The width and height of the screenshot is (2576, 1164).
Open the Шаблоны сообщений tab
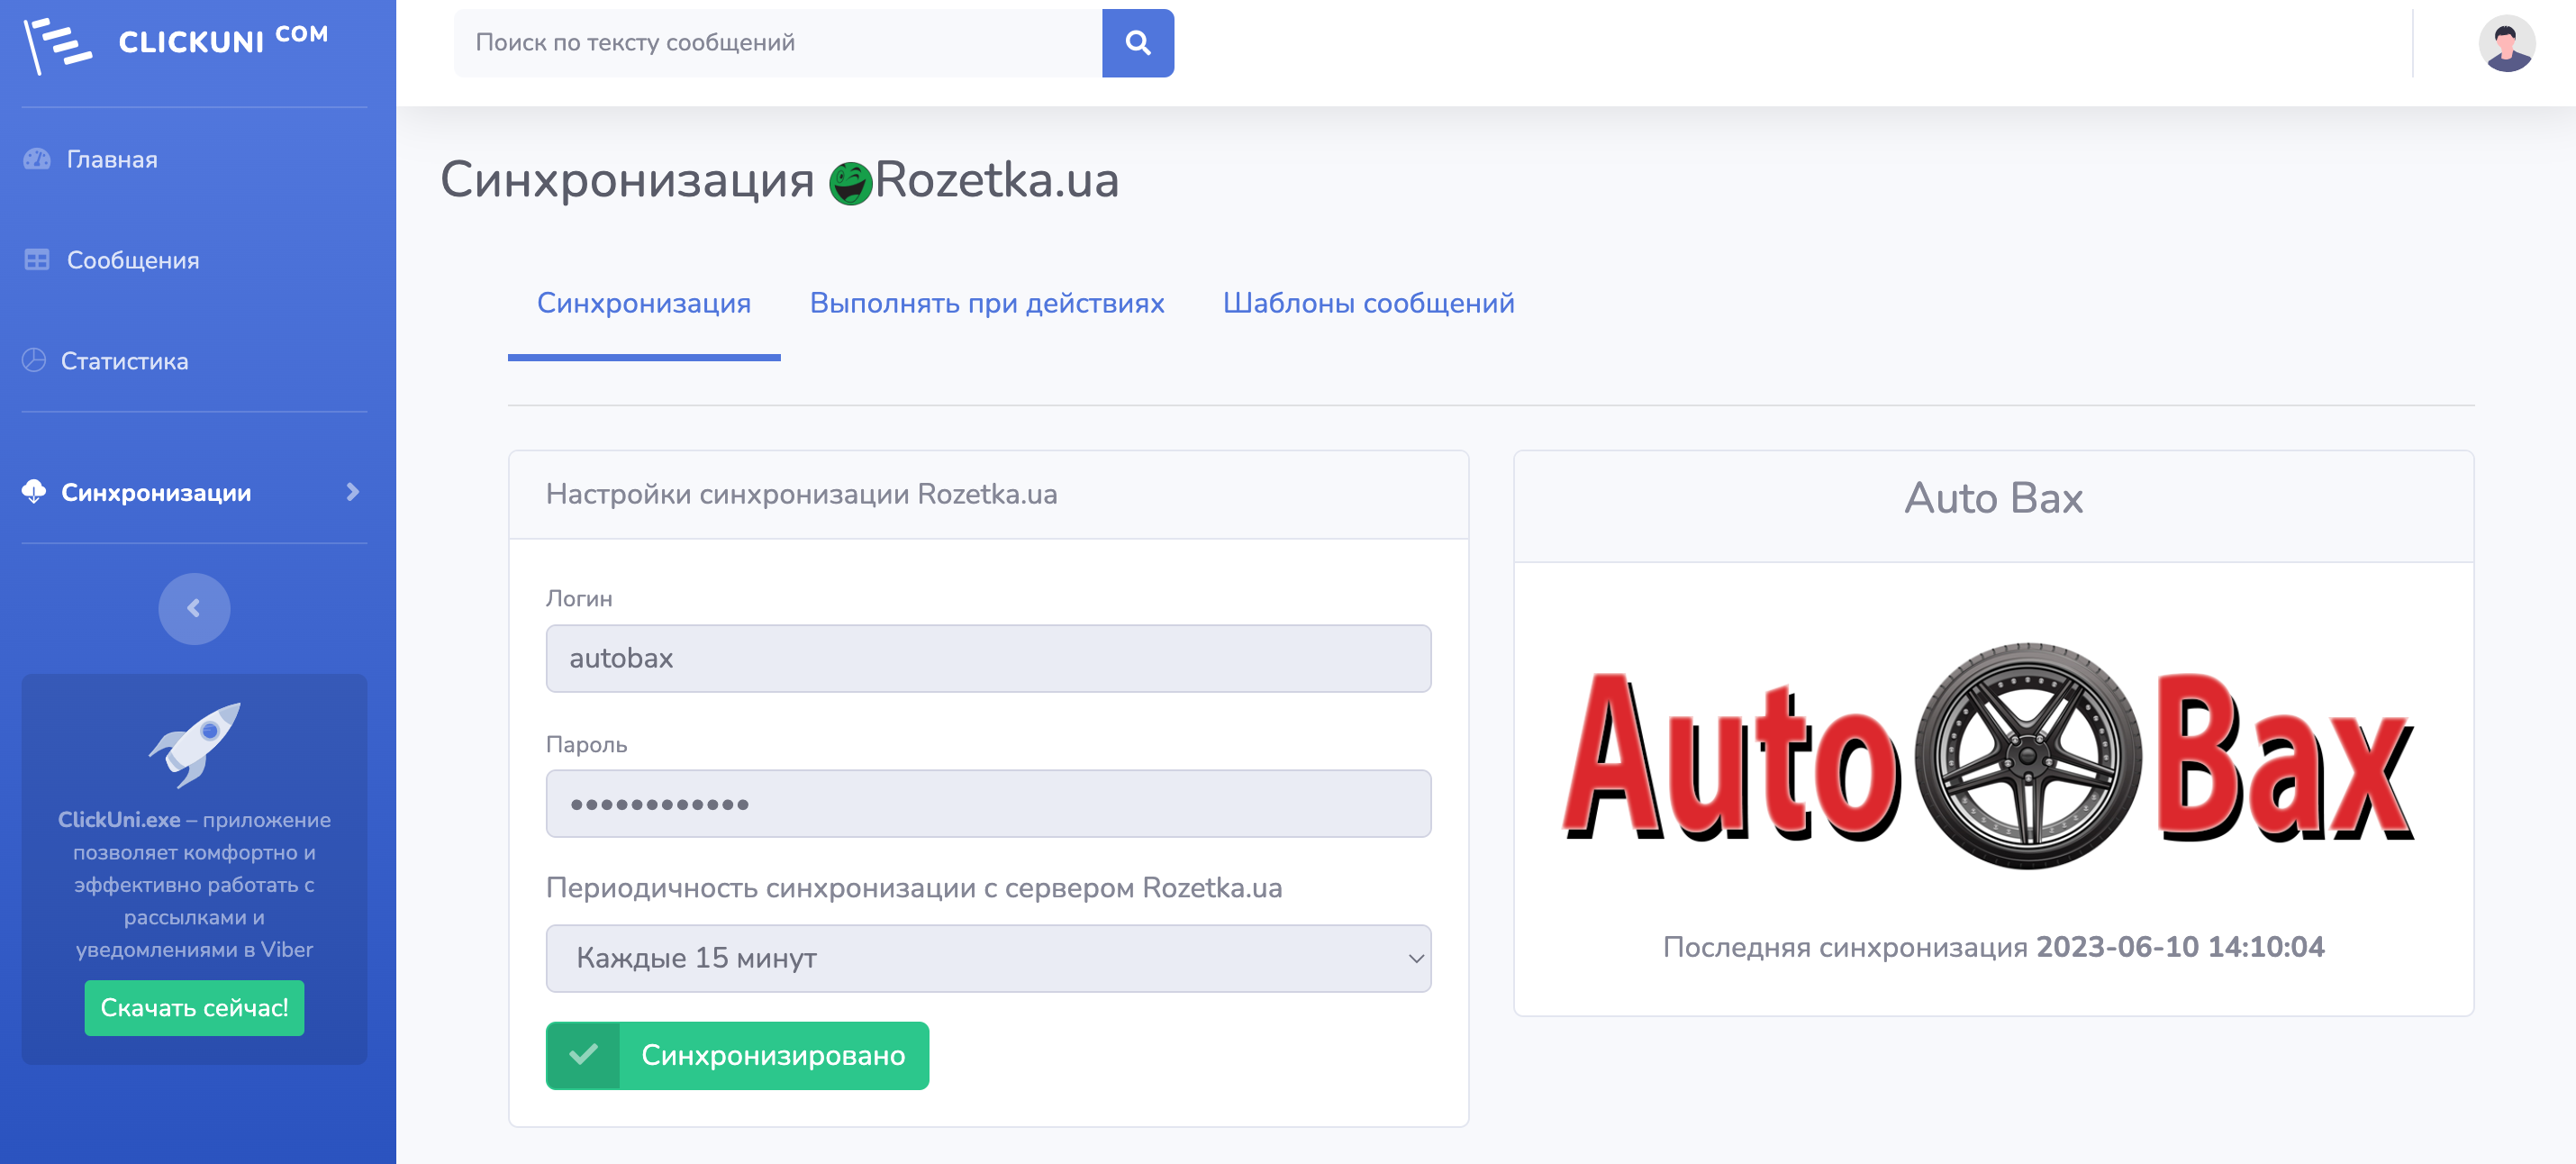point(1367,303)
